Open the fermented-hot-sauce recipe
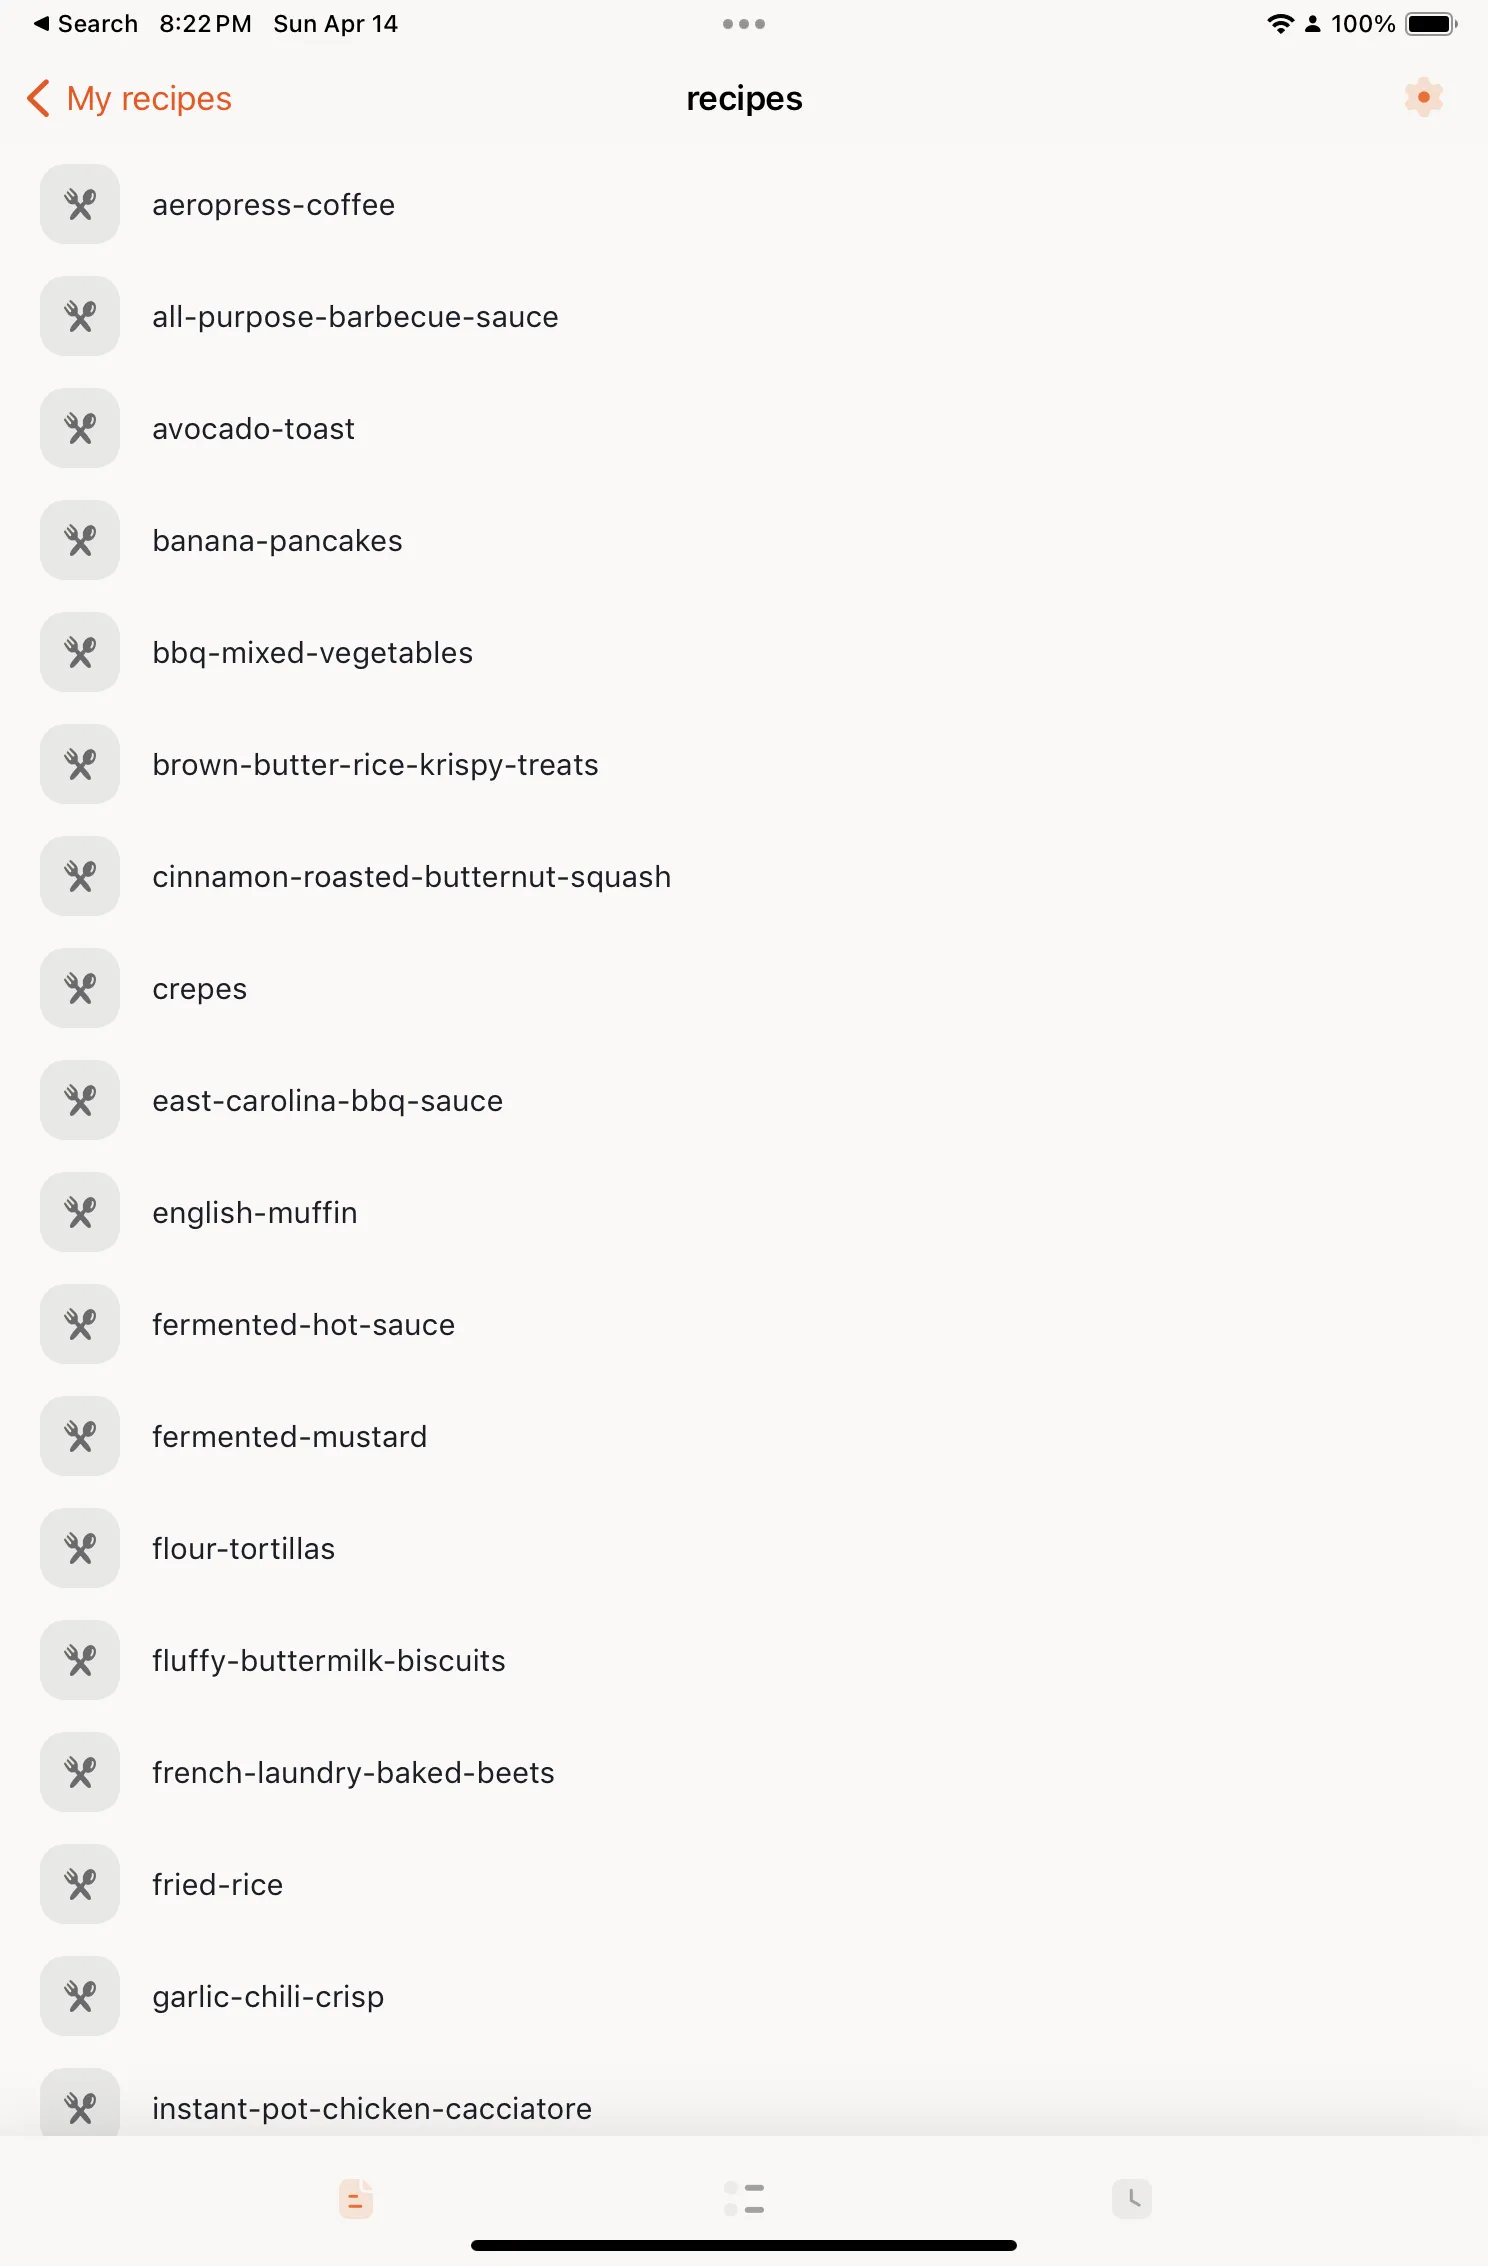The image size is (1488, 2266). [303, 1325]
